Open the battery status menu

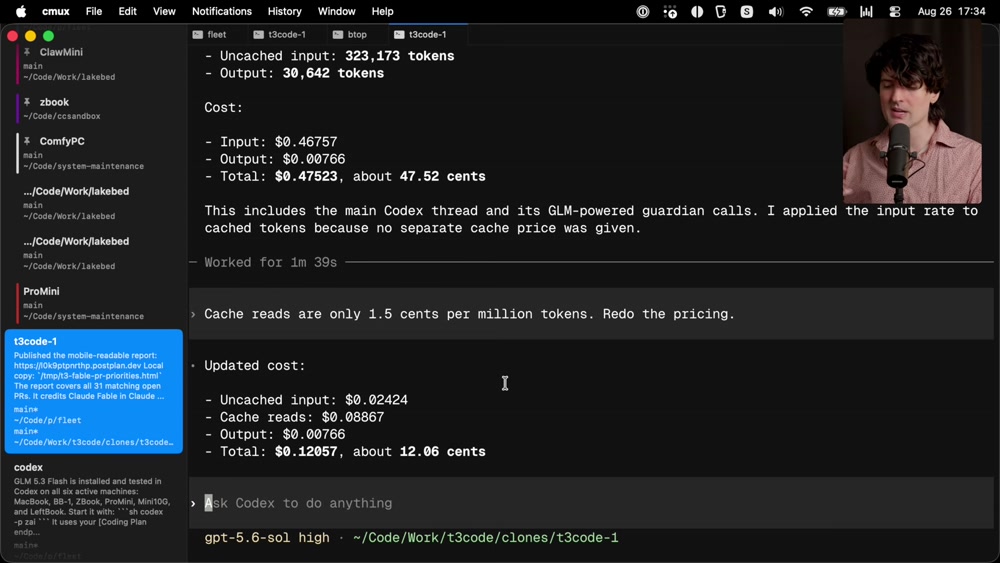[836, 11]
